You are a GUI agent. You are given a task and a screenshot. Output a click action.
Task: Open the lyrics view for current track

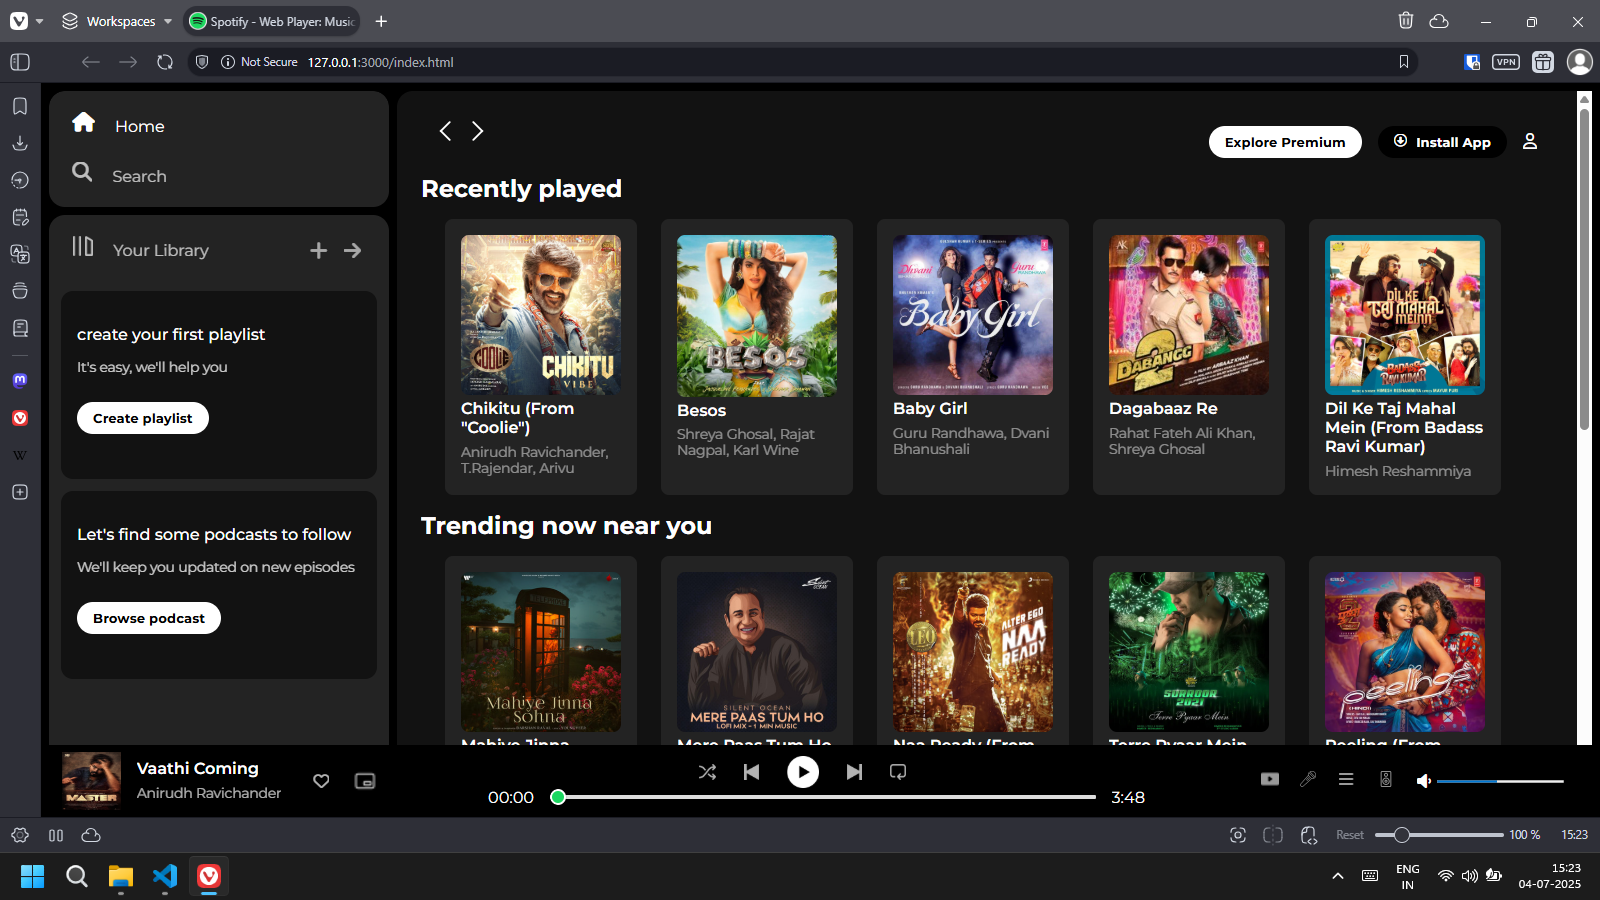pyautogui.click(x=1308, y=779)
